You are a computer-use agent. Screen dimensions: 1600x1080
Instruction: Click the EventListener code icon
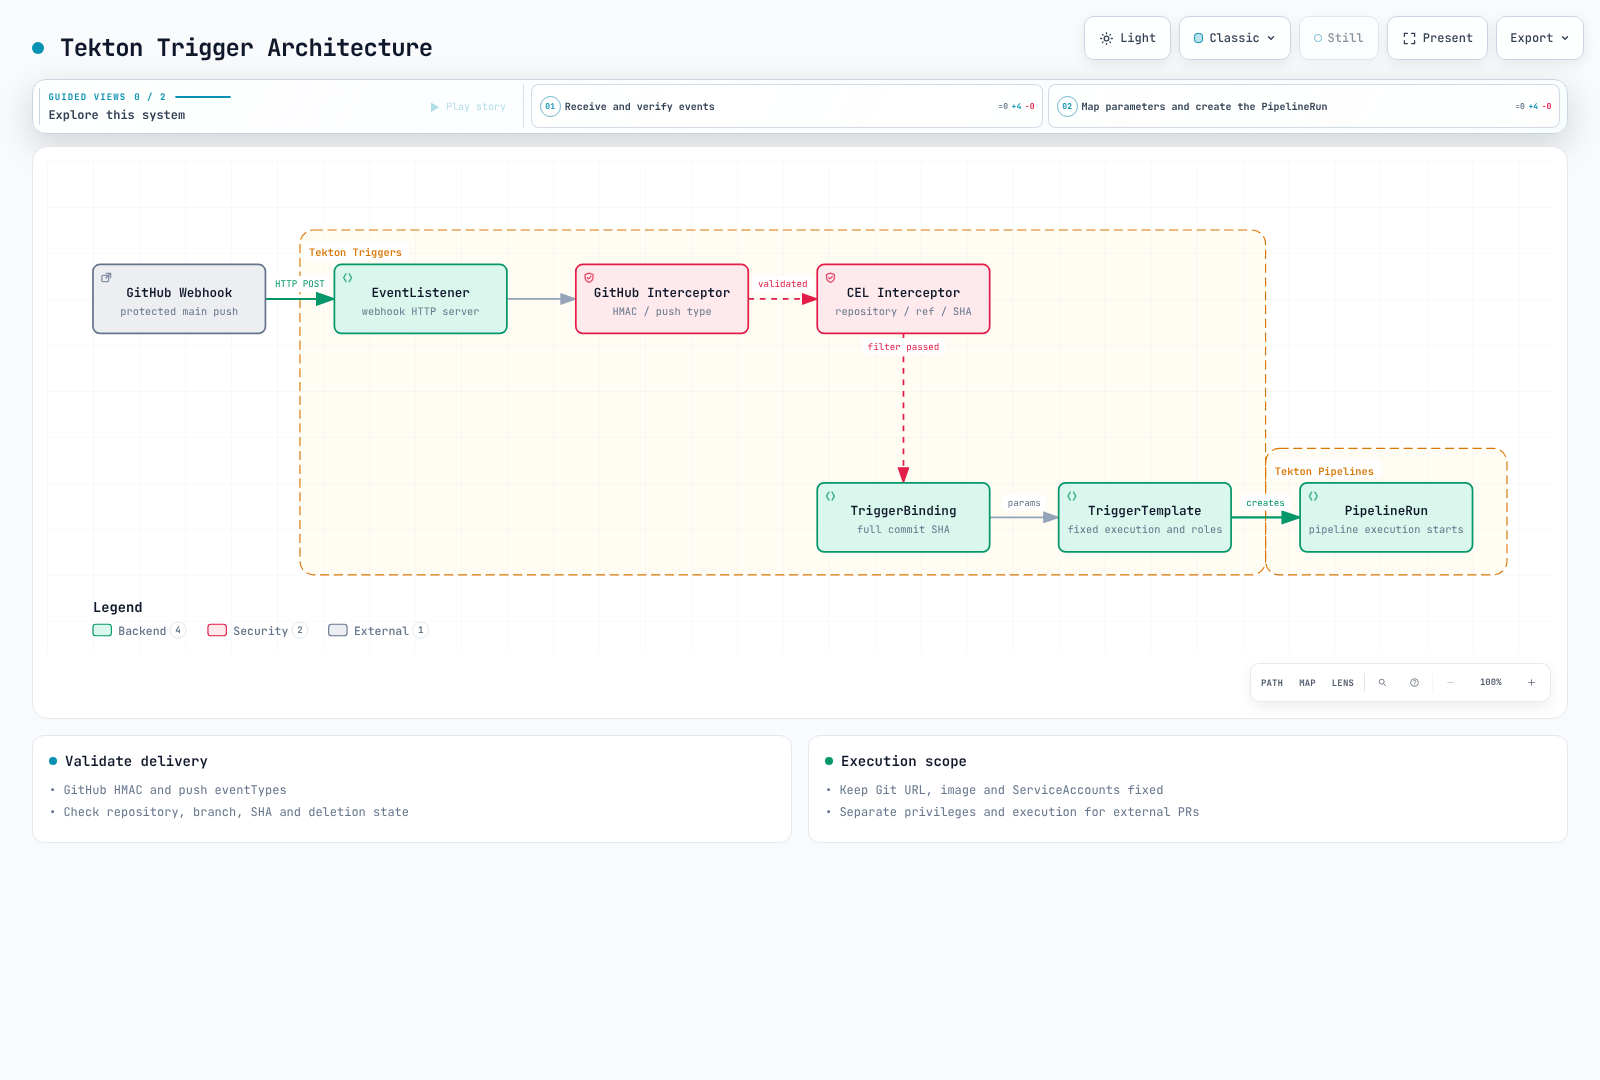pyautogui.click(x=348, y=278)
